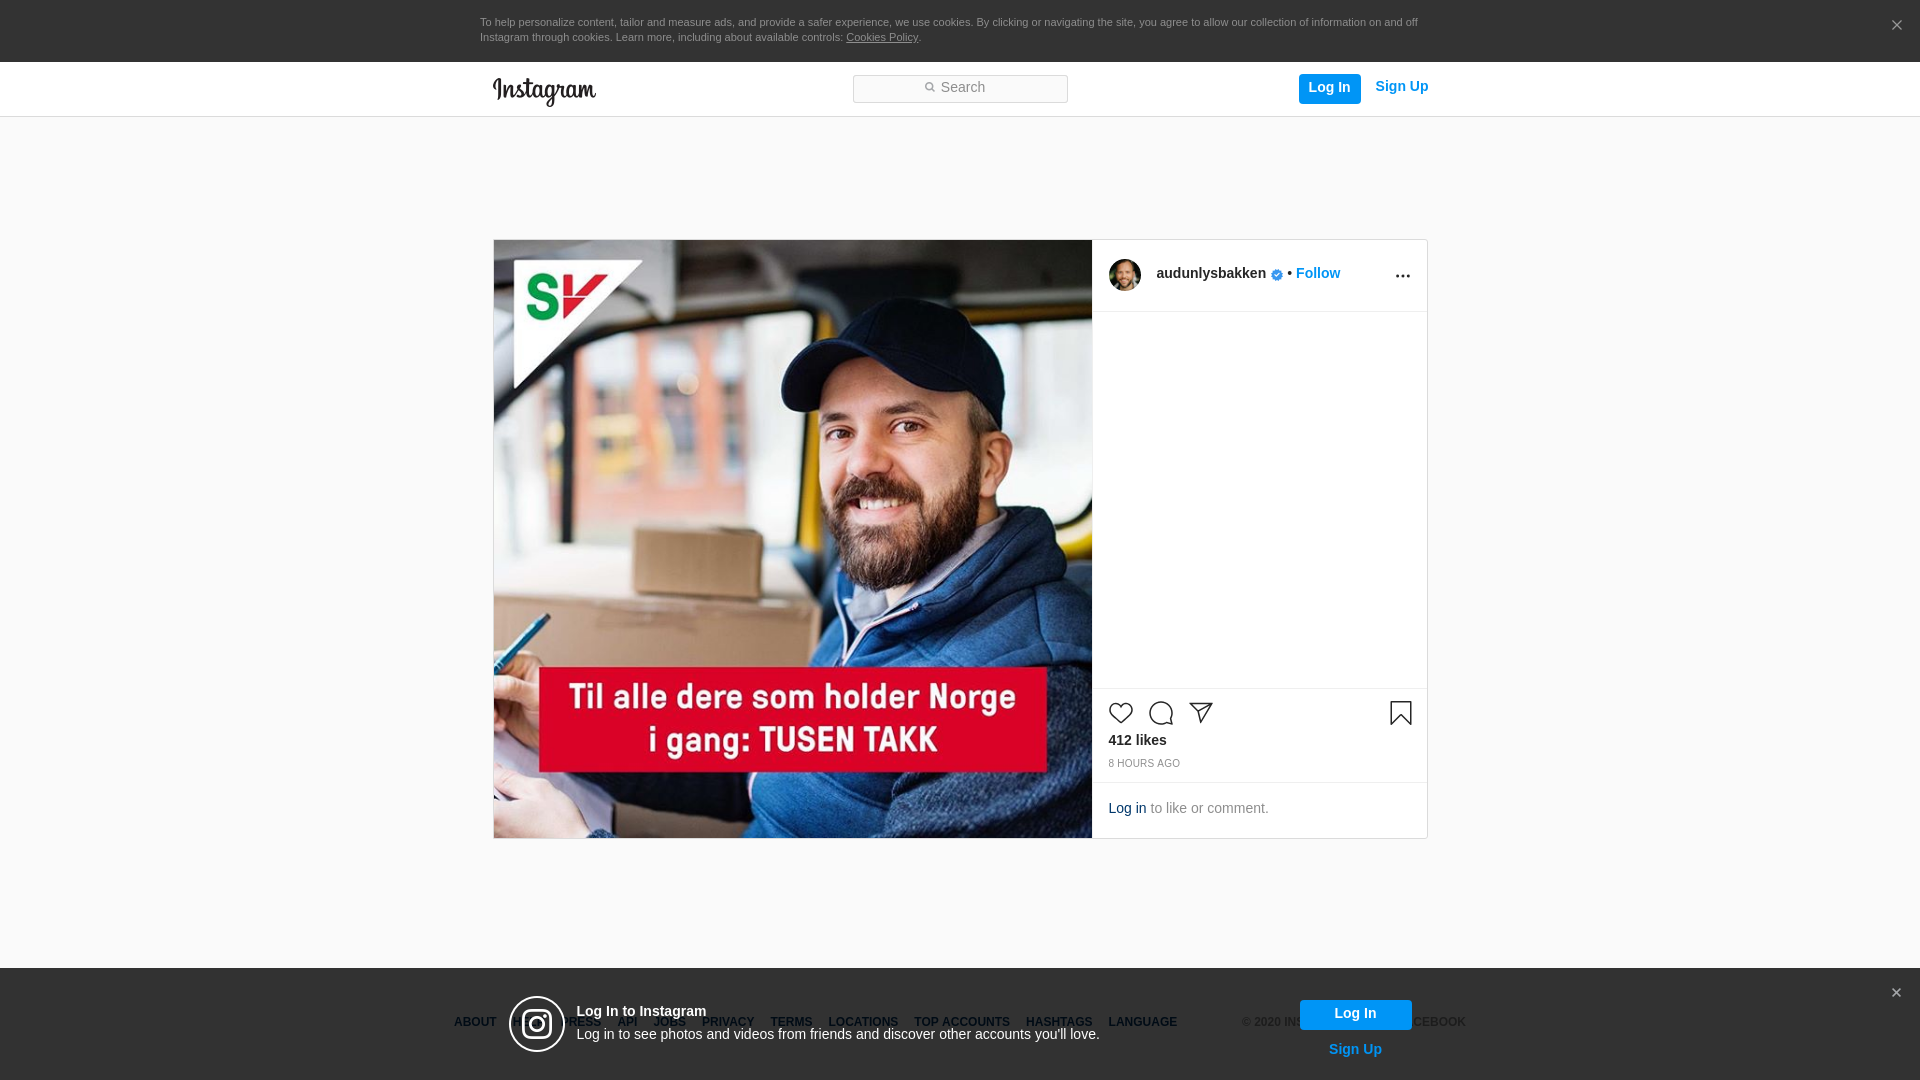Click the 8 HOURS AGO timestamp

(x=1144, y=764)
